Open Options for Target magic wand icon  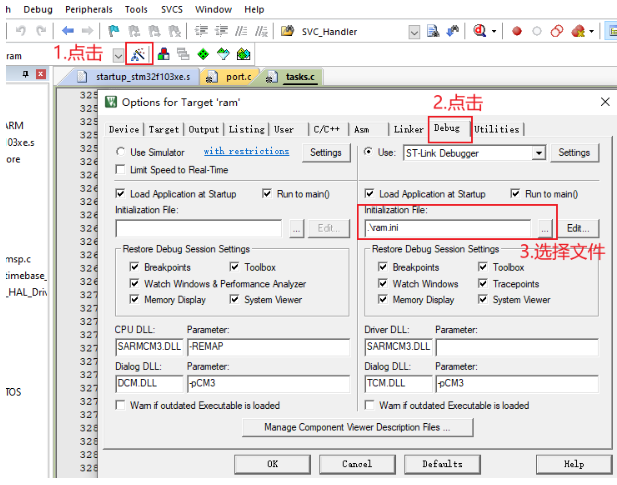point(139,54)
